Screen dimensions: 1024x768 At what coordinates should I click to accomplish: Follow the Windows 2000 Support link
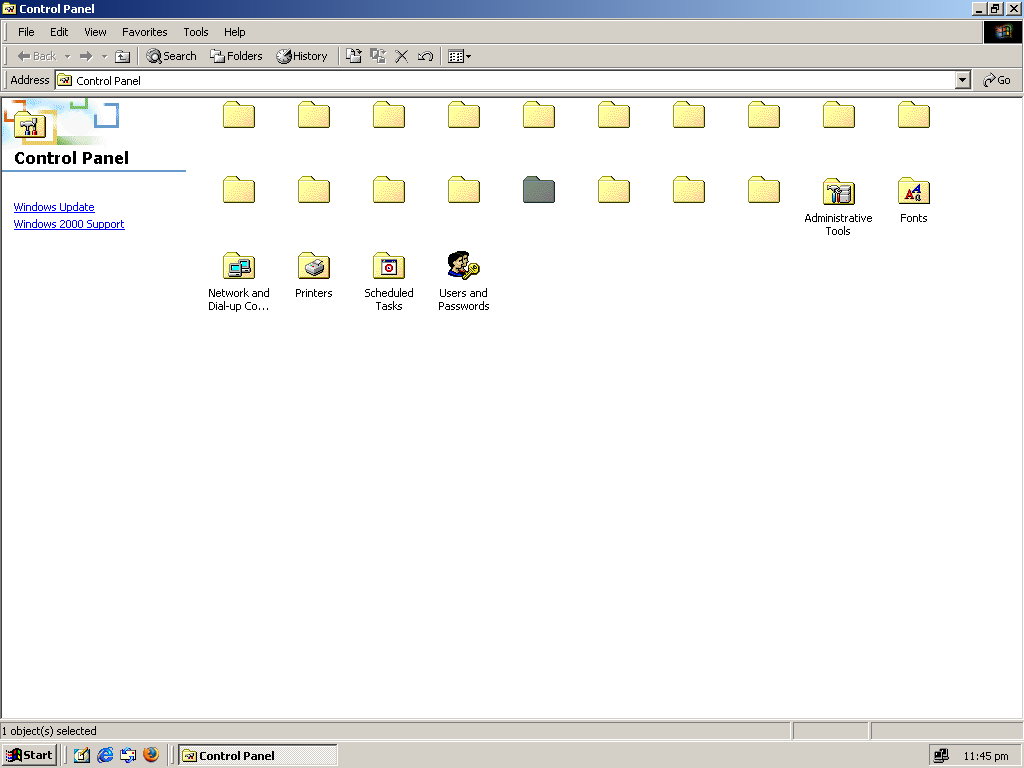pyautogui.click(x=69, y=224)
